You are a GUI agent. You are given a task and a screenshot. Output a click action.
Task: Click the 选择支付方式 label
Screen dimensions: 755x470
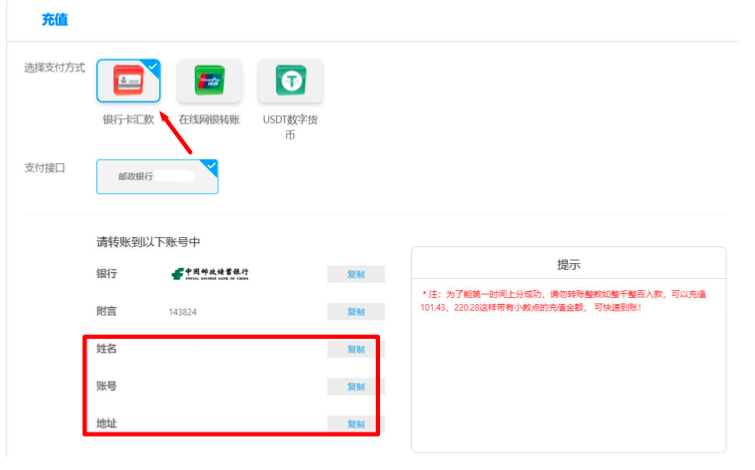click(x=54, y=67)
